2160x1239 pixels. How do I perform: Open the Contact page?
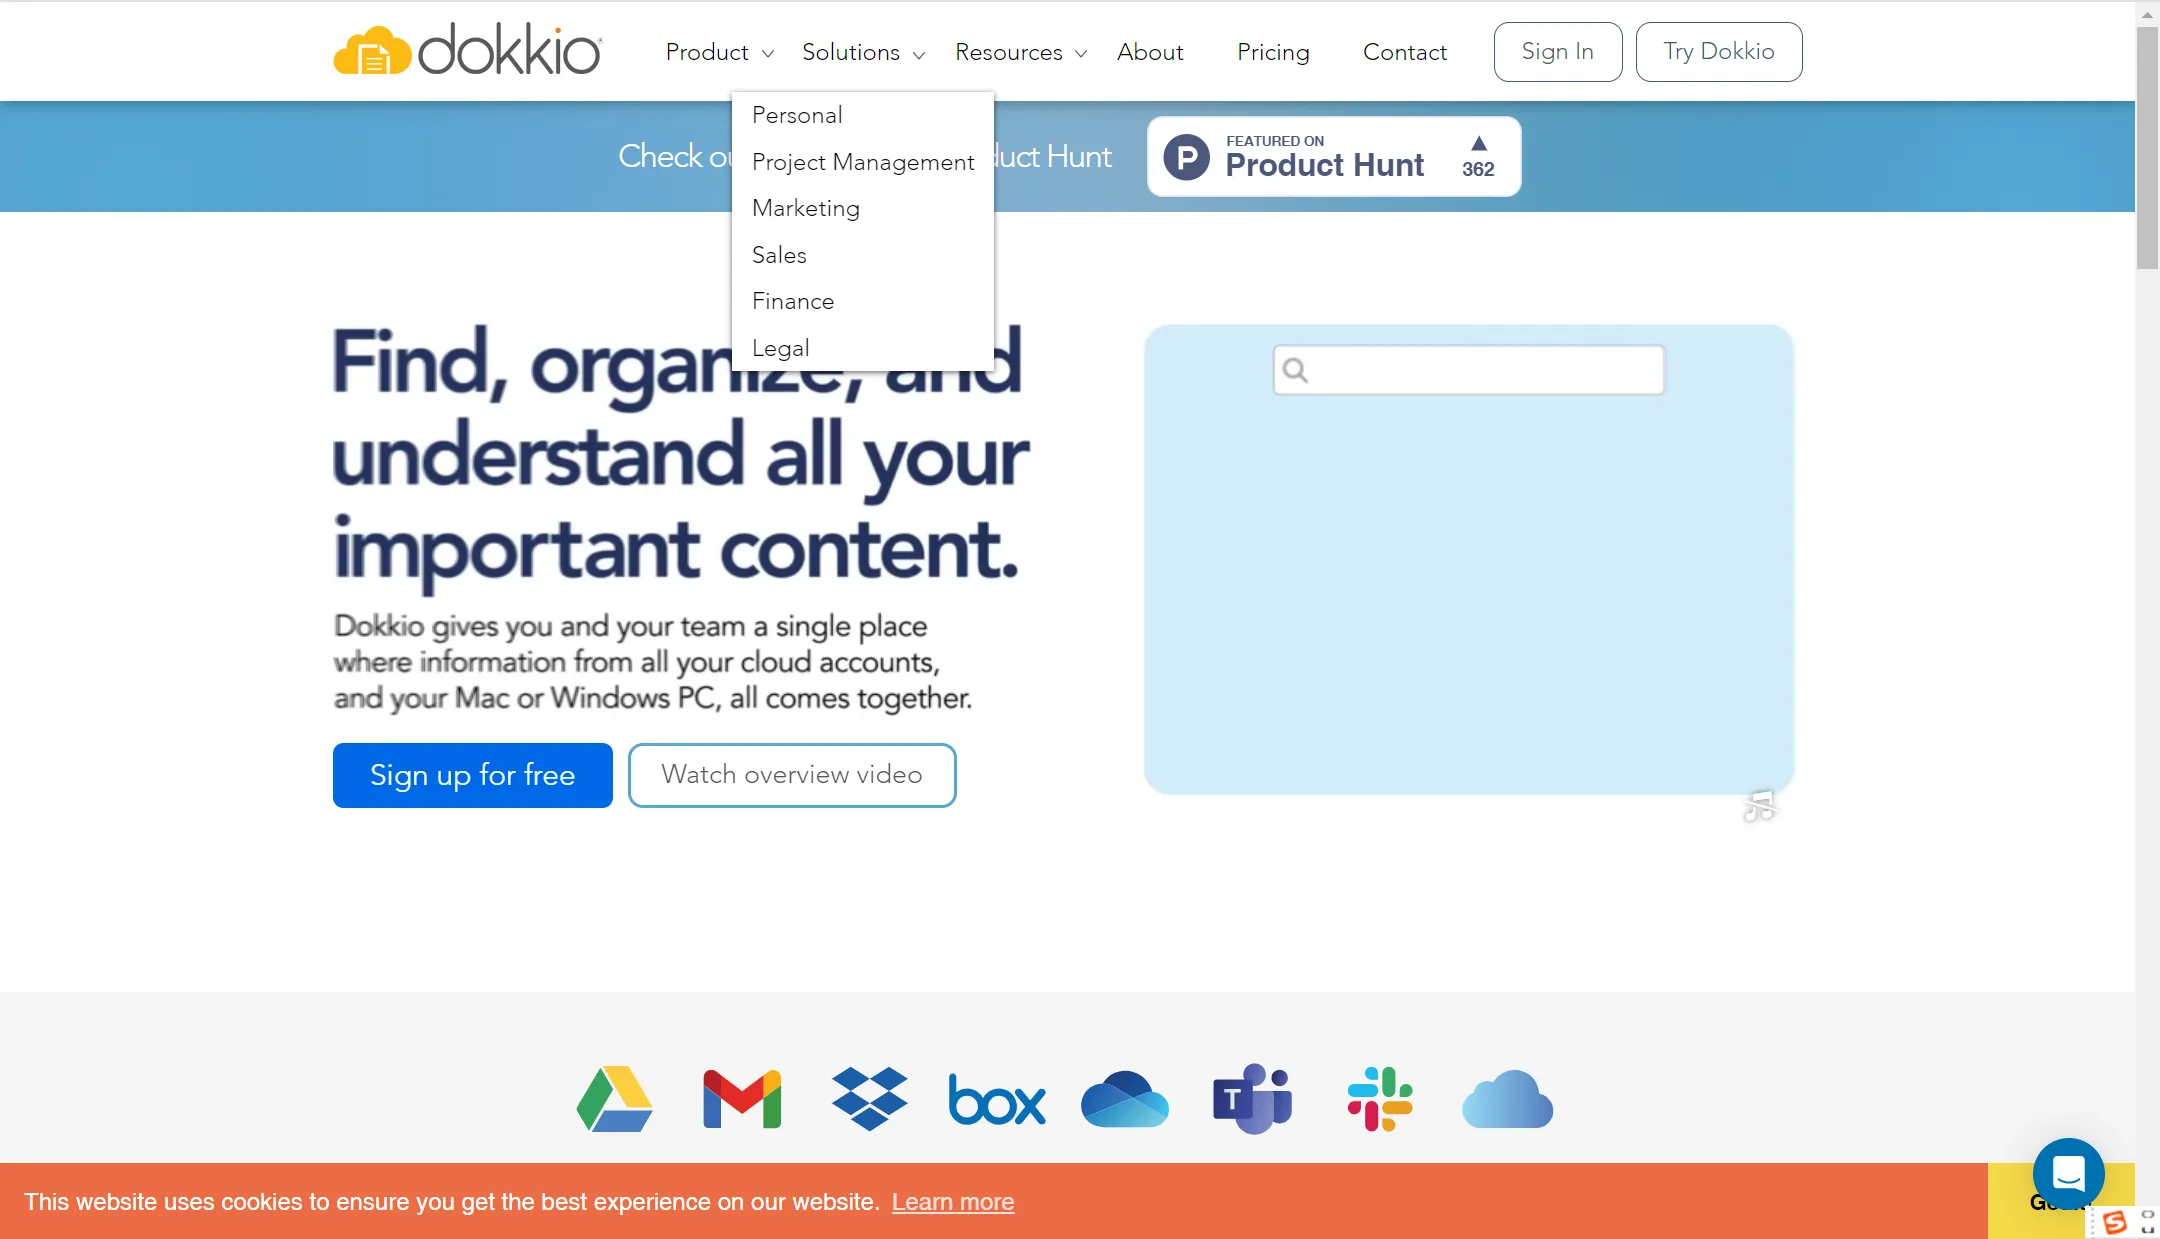click(1405, 52)
